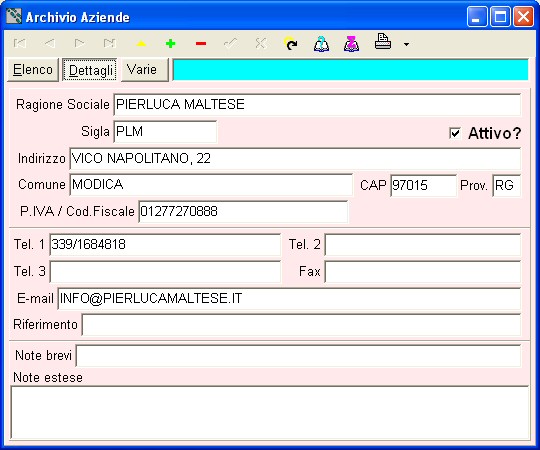The image size is (540, 450).
Task: Delete record with red minus icon
Action: pyautogui.click(x=201, y=44)
